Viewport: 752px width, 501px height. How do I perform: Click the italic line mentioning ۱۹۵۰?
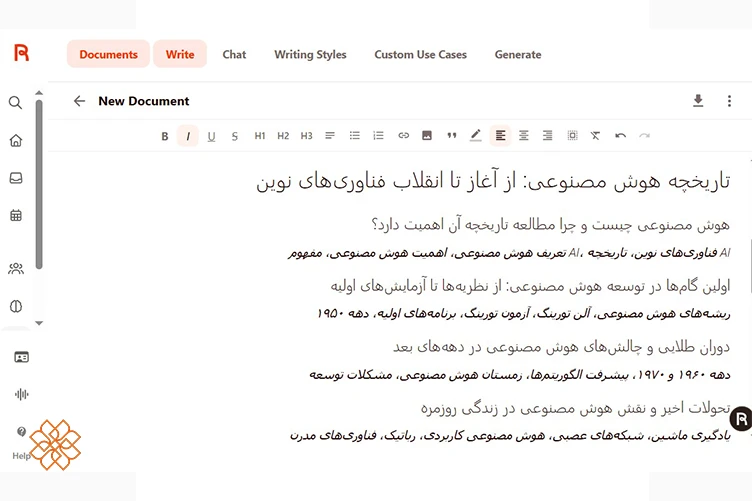coord(524,314)
